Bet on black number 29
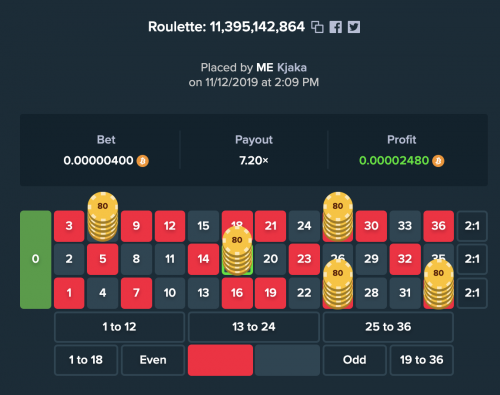Image resolution: width=500 pixels, height=395 pixels. click(371, 259)
